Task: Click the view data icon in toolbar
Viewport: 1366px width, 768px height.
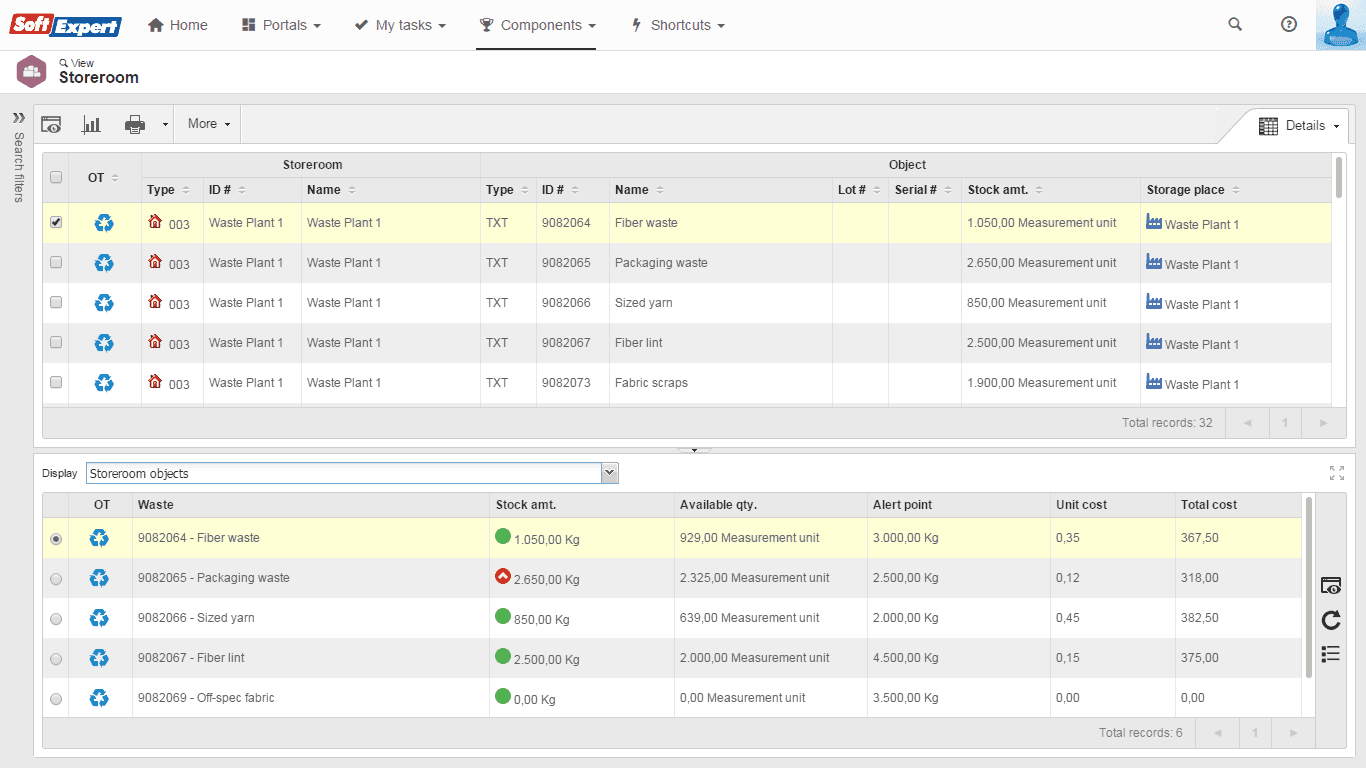Action: coord(51,124)
